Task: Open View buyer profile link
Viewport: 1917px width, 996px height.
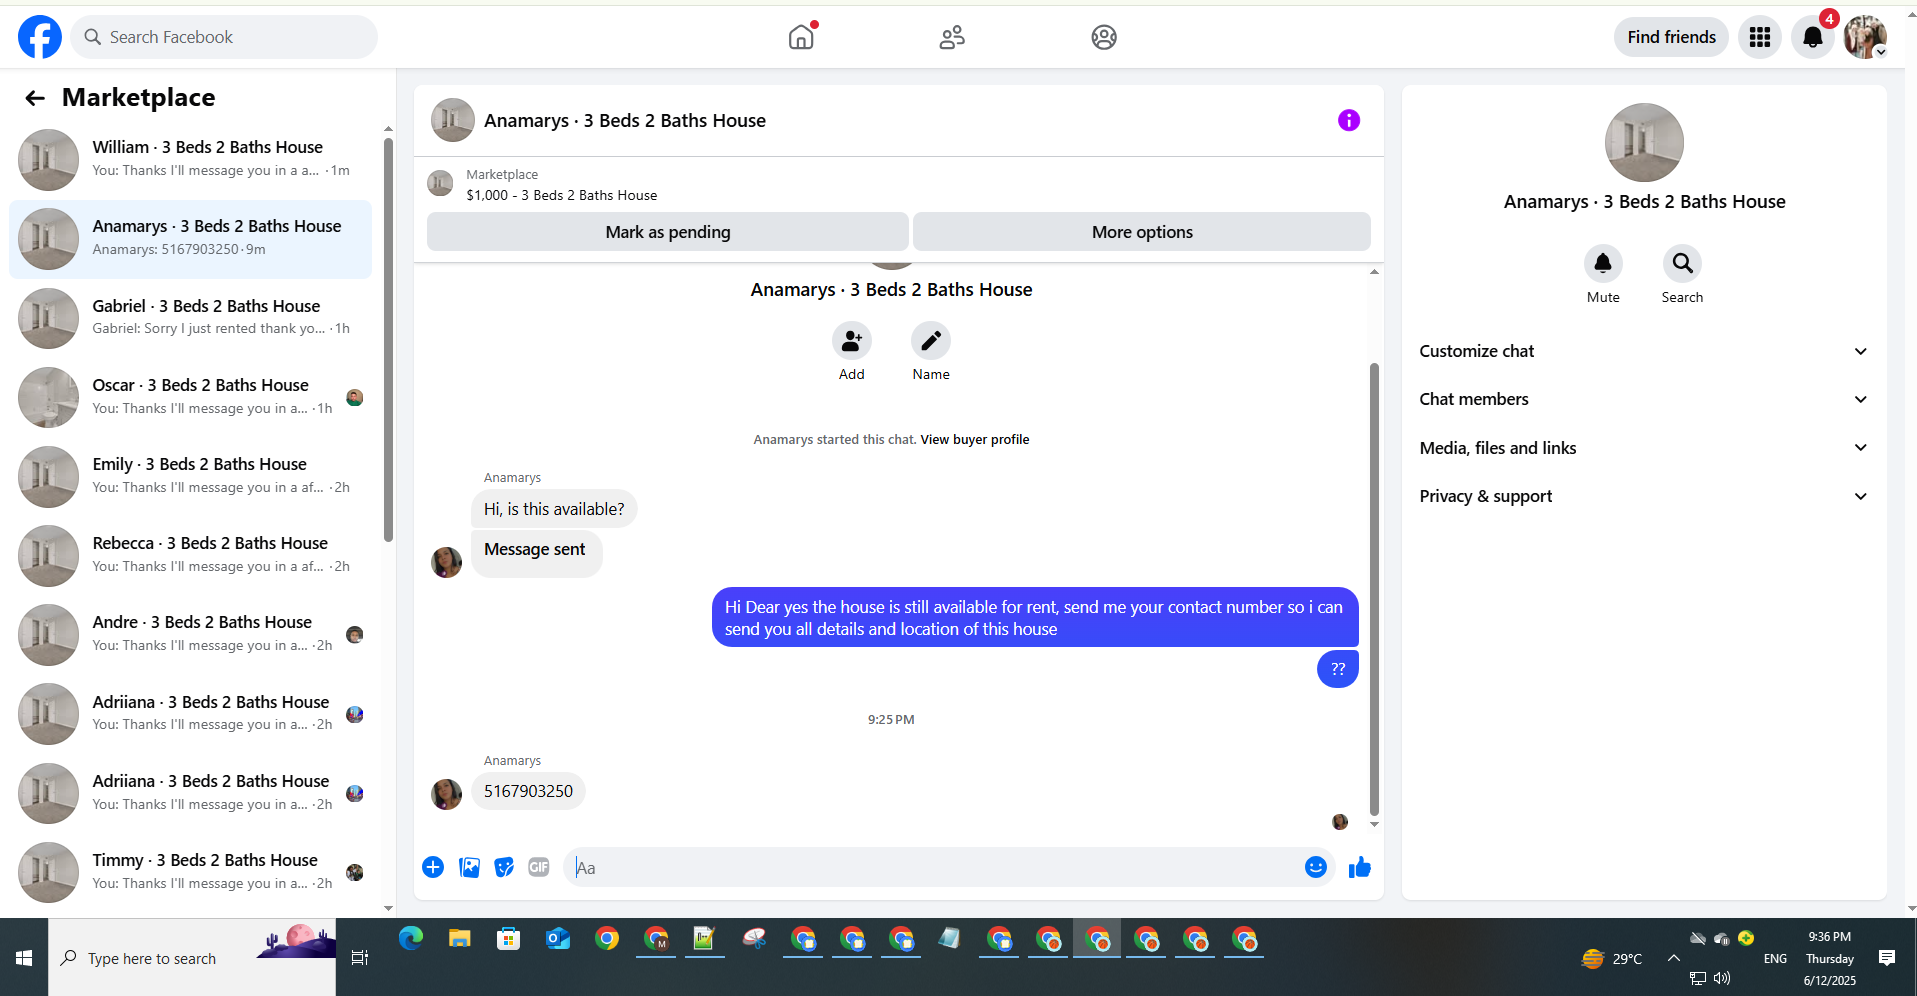Action: click(x=975, y=439)
